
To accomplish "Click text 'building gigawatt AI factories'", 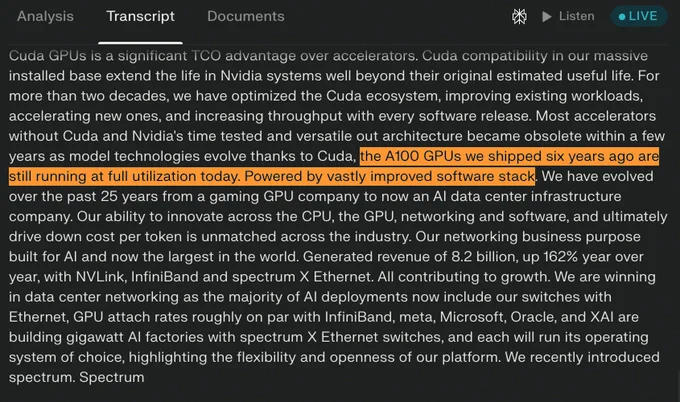I will pyautogui.click(x=105, y=337).
